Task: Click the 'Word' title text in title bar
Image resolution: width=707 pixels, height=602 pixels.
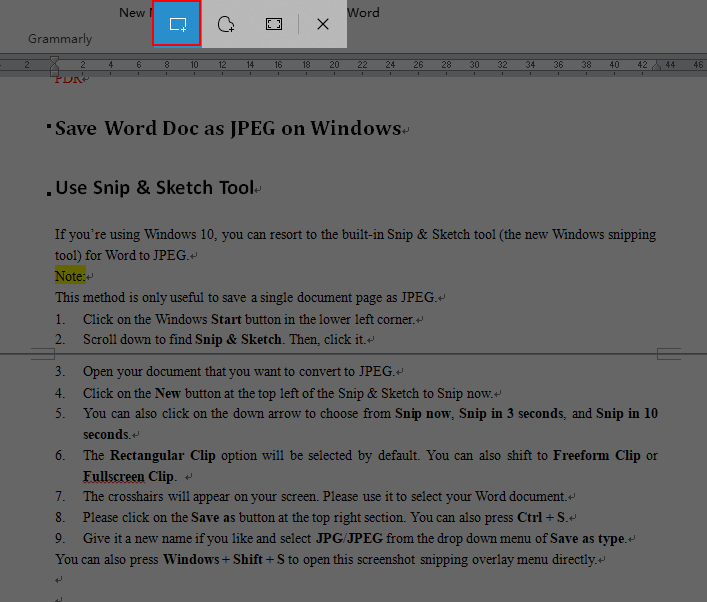Action: 363,13
